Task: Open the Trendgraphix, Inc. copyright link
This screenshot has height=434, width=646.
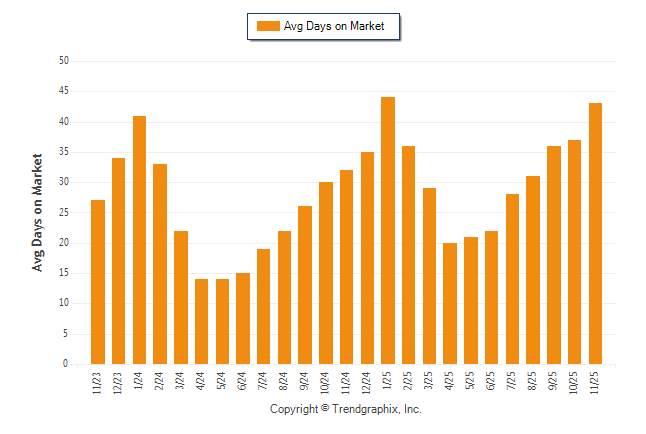Action: click(346, 409)
